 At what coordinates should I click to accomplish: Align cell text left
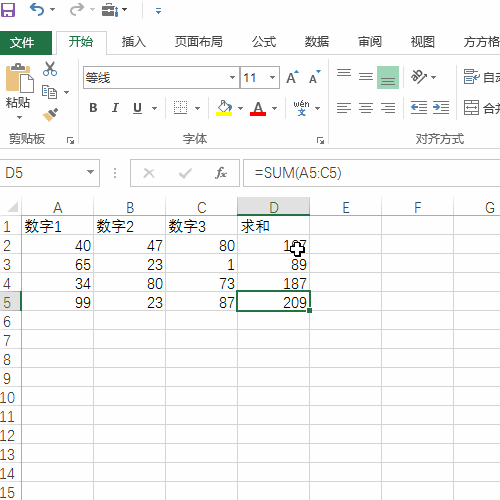[344, 108]
